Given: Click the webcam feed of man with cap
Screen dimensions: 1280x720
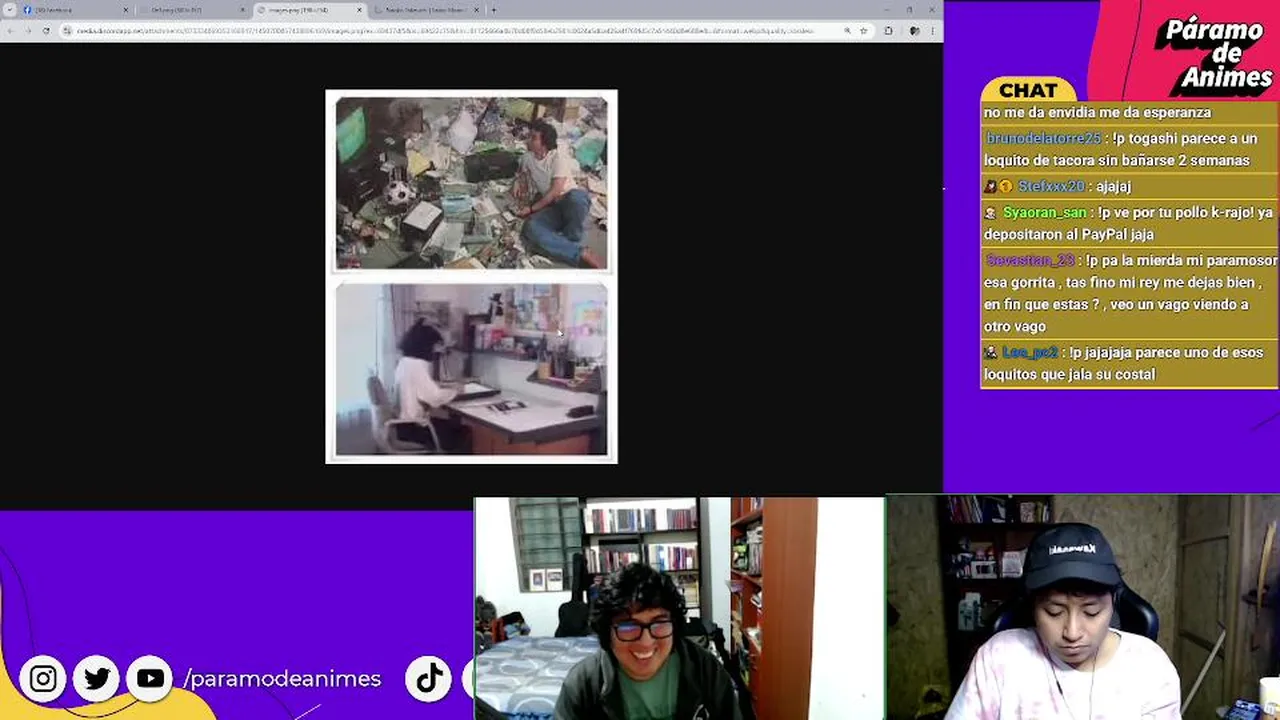Looking at the screenshot, I should (x=1083, y=608).
